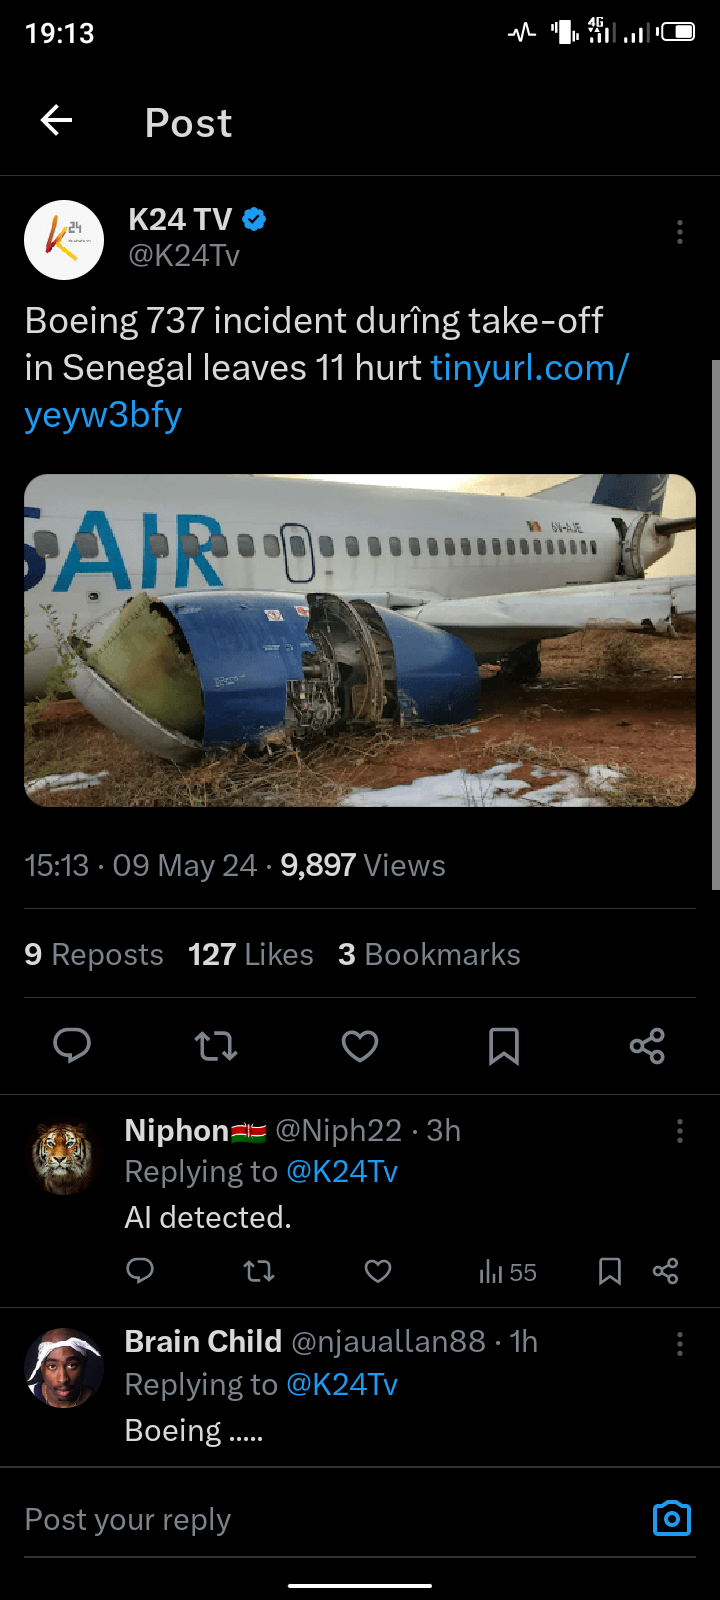Open the @K24Tv mention in Niphon's reply

click(x=342, y=1172)
